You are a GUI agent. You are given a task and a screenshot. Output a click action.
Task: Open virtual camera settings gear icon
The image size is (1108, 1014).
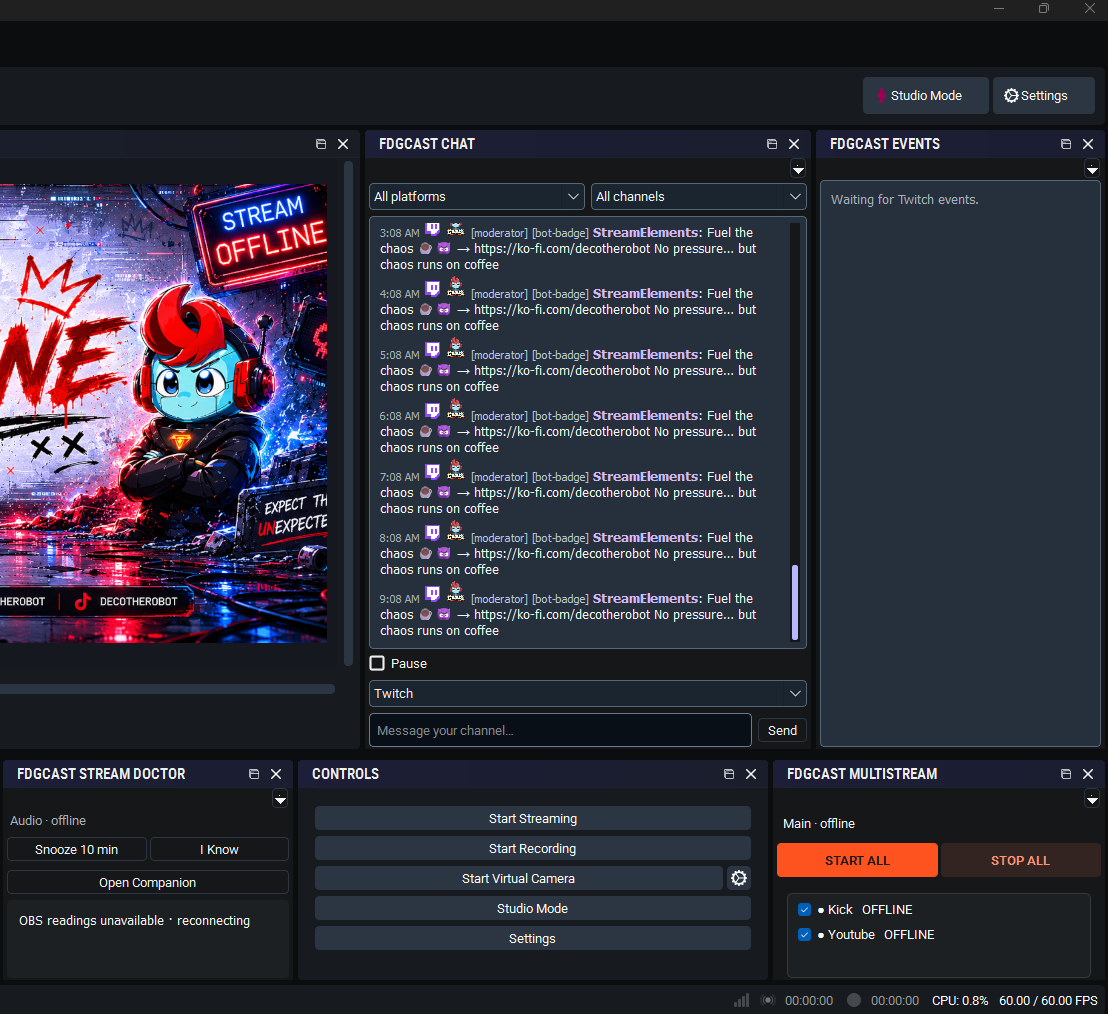point(738,878)
